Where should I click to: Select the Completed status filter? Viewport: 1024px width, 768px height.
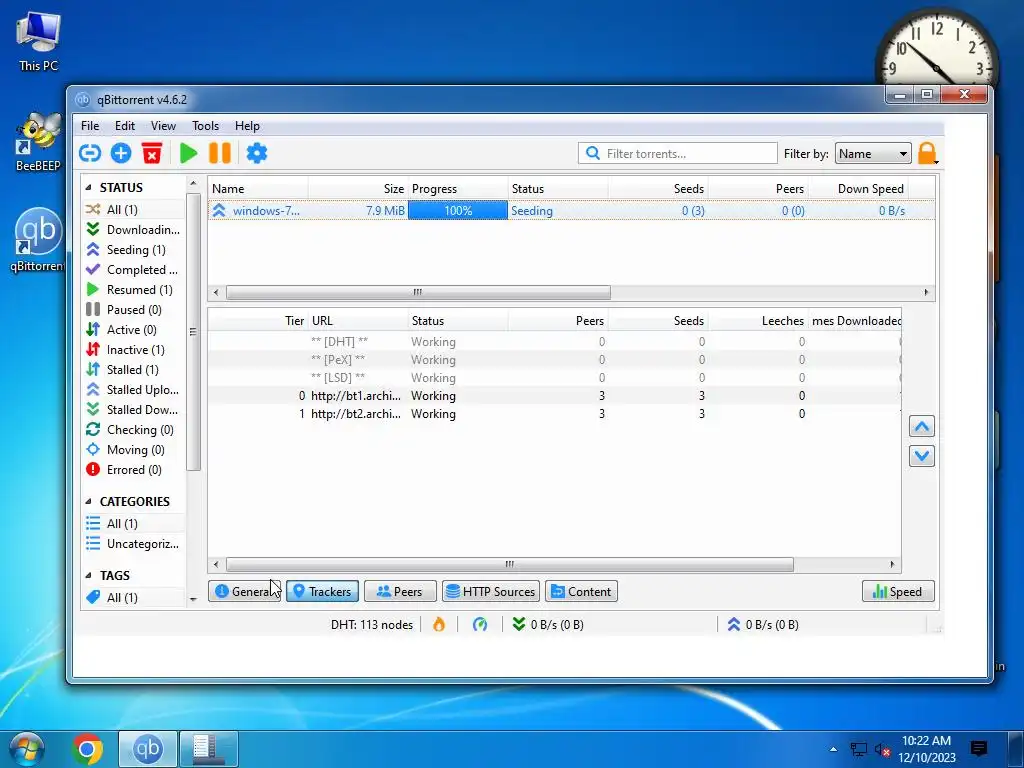click(133, 270)
